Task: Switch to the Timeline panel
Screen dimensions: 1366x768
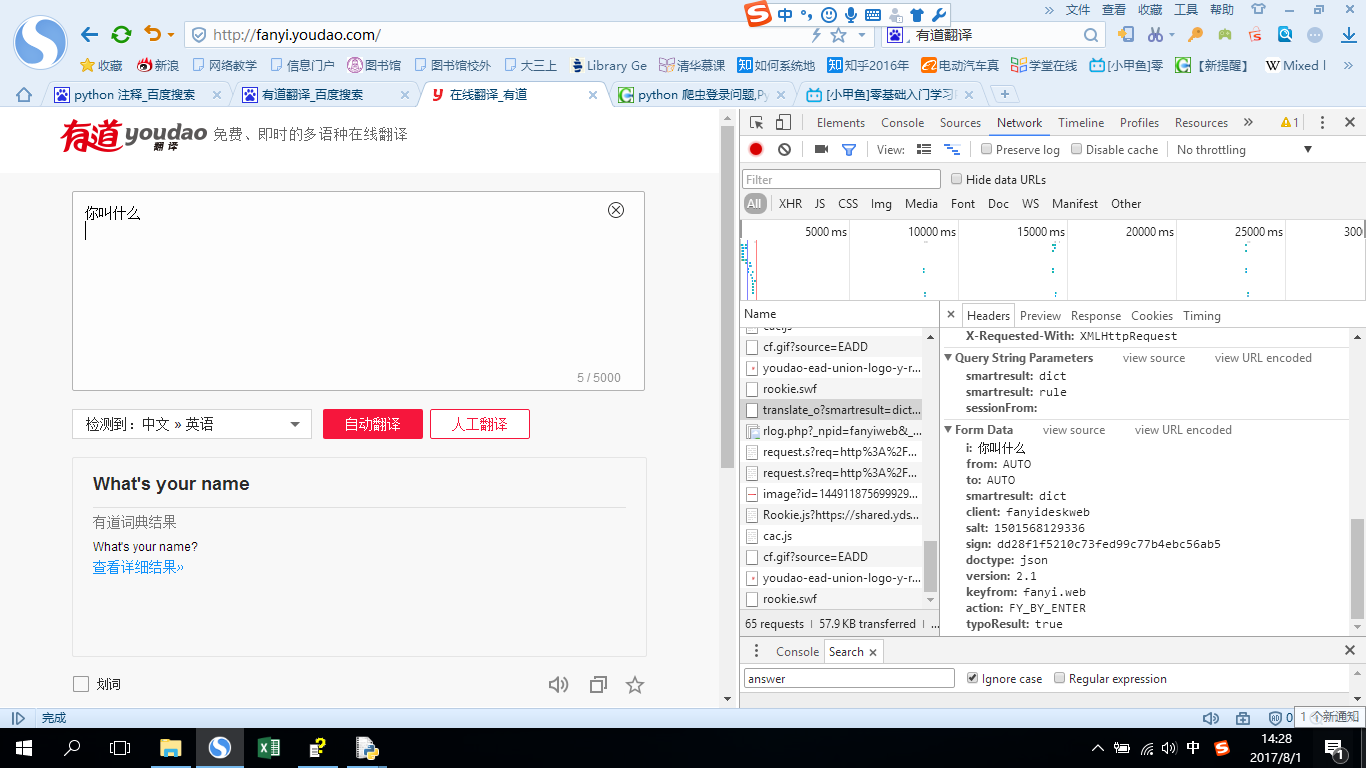Action: click(x=1081, y=123)
